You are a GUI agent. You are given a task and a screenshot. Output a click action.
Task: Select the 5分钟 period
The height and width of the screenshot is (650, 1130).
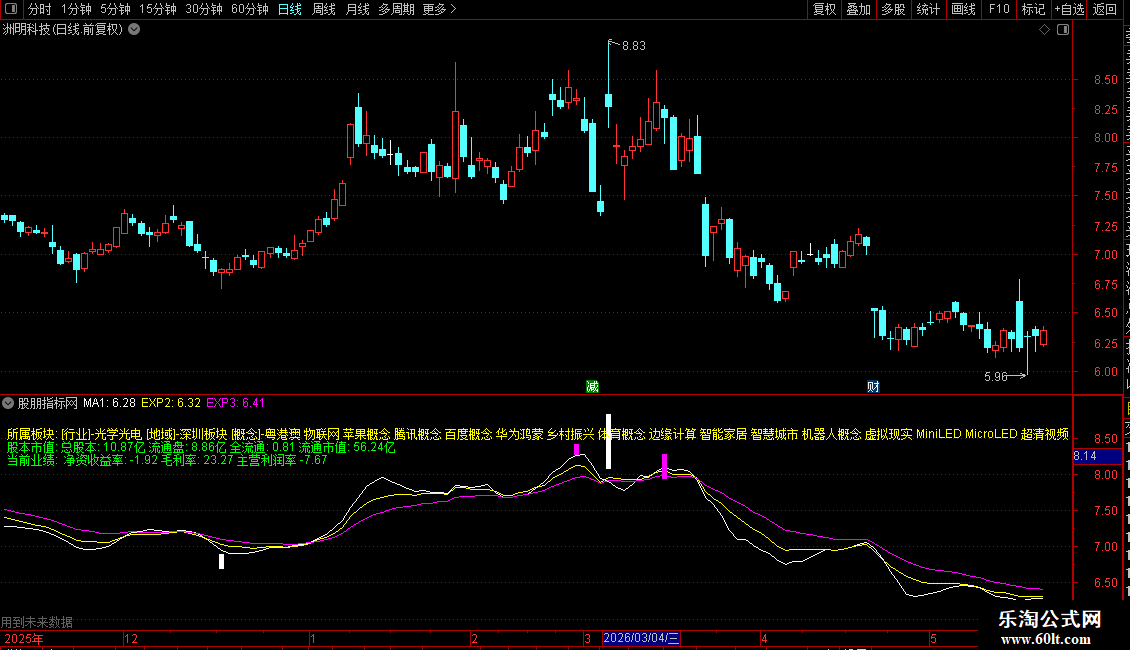coord(115,9)
